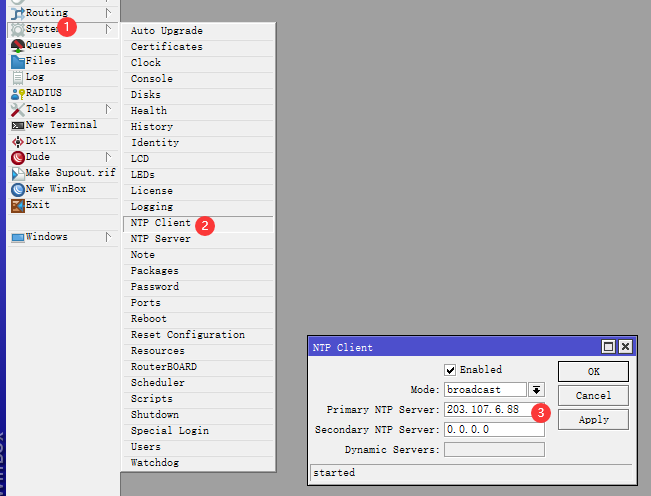Choose Reset Configuration menu entry

198,335
